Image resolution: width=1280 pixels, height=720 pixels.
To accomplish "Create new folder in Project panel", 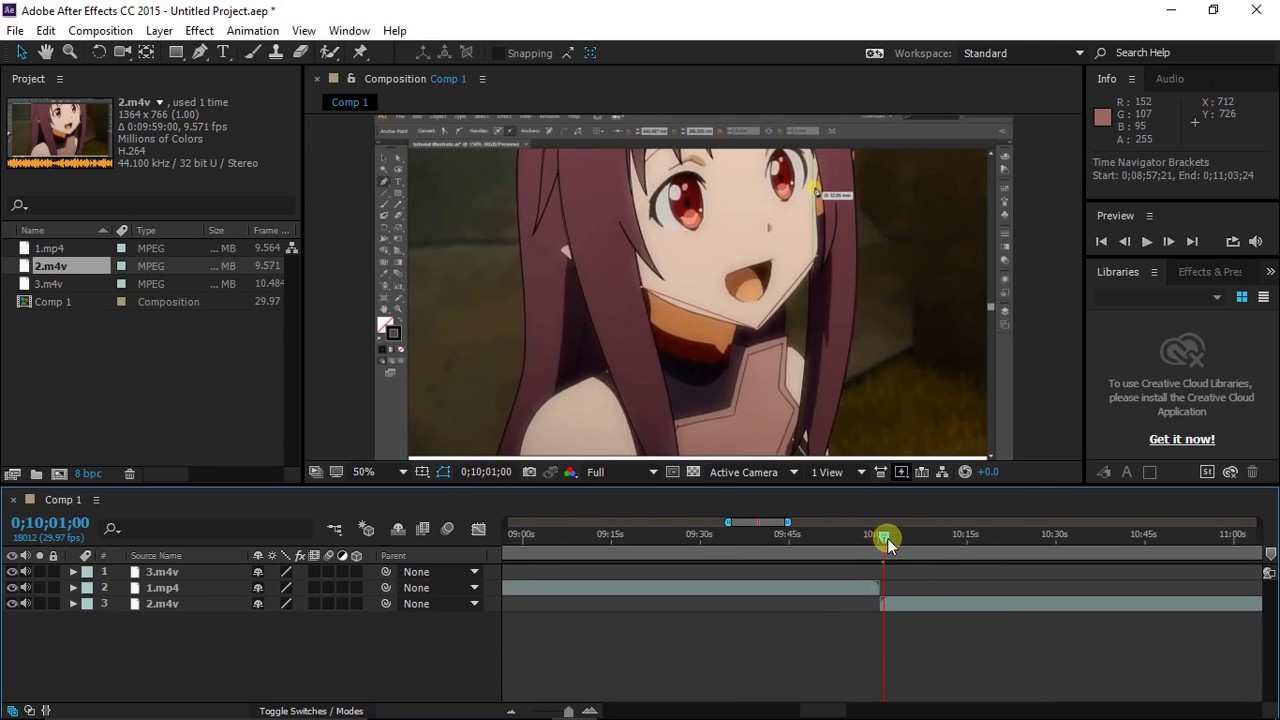I will click(36, 474).
